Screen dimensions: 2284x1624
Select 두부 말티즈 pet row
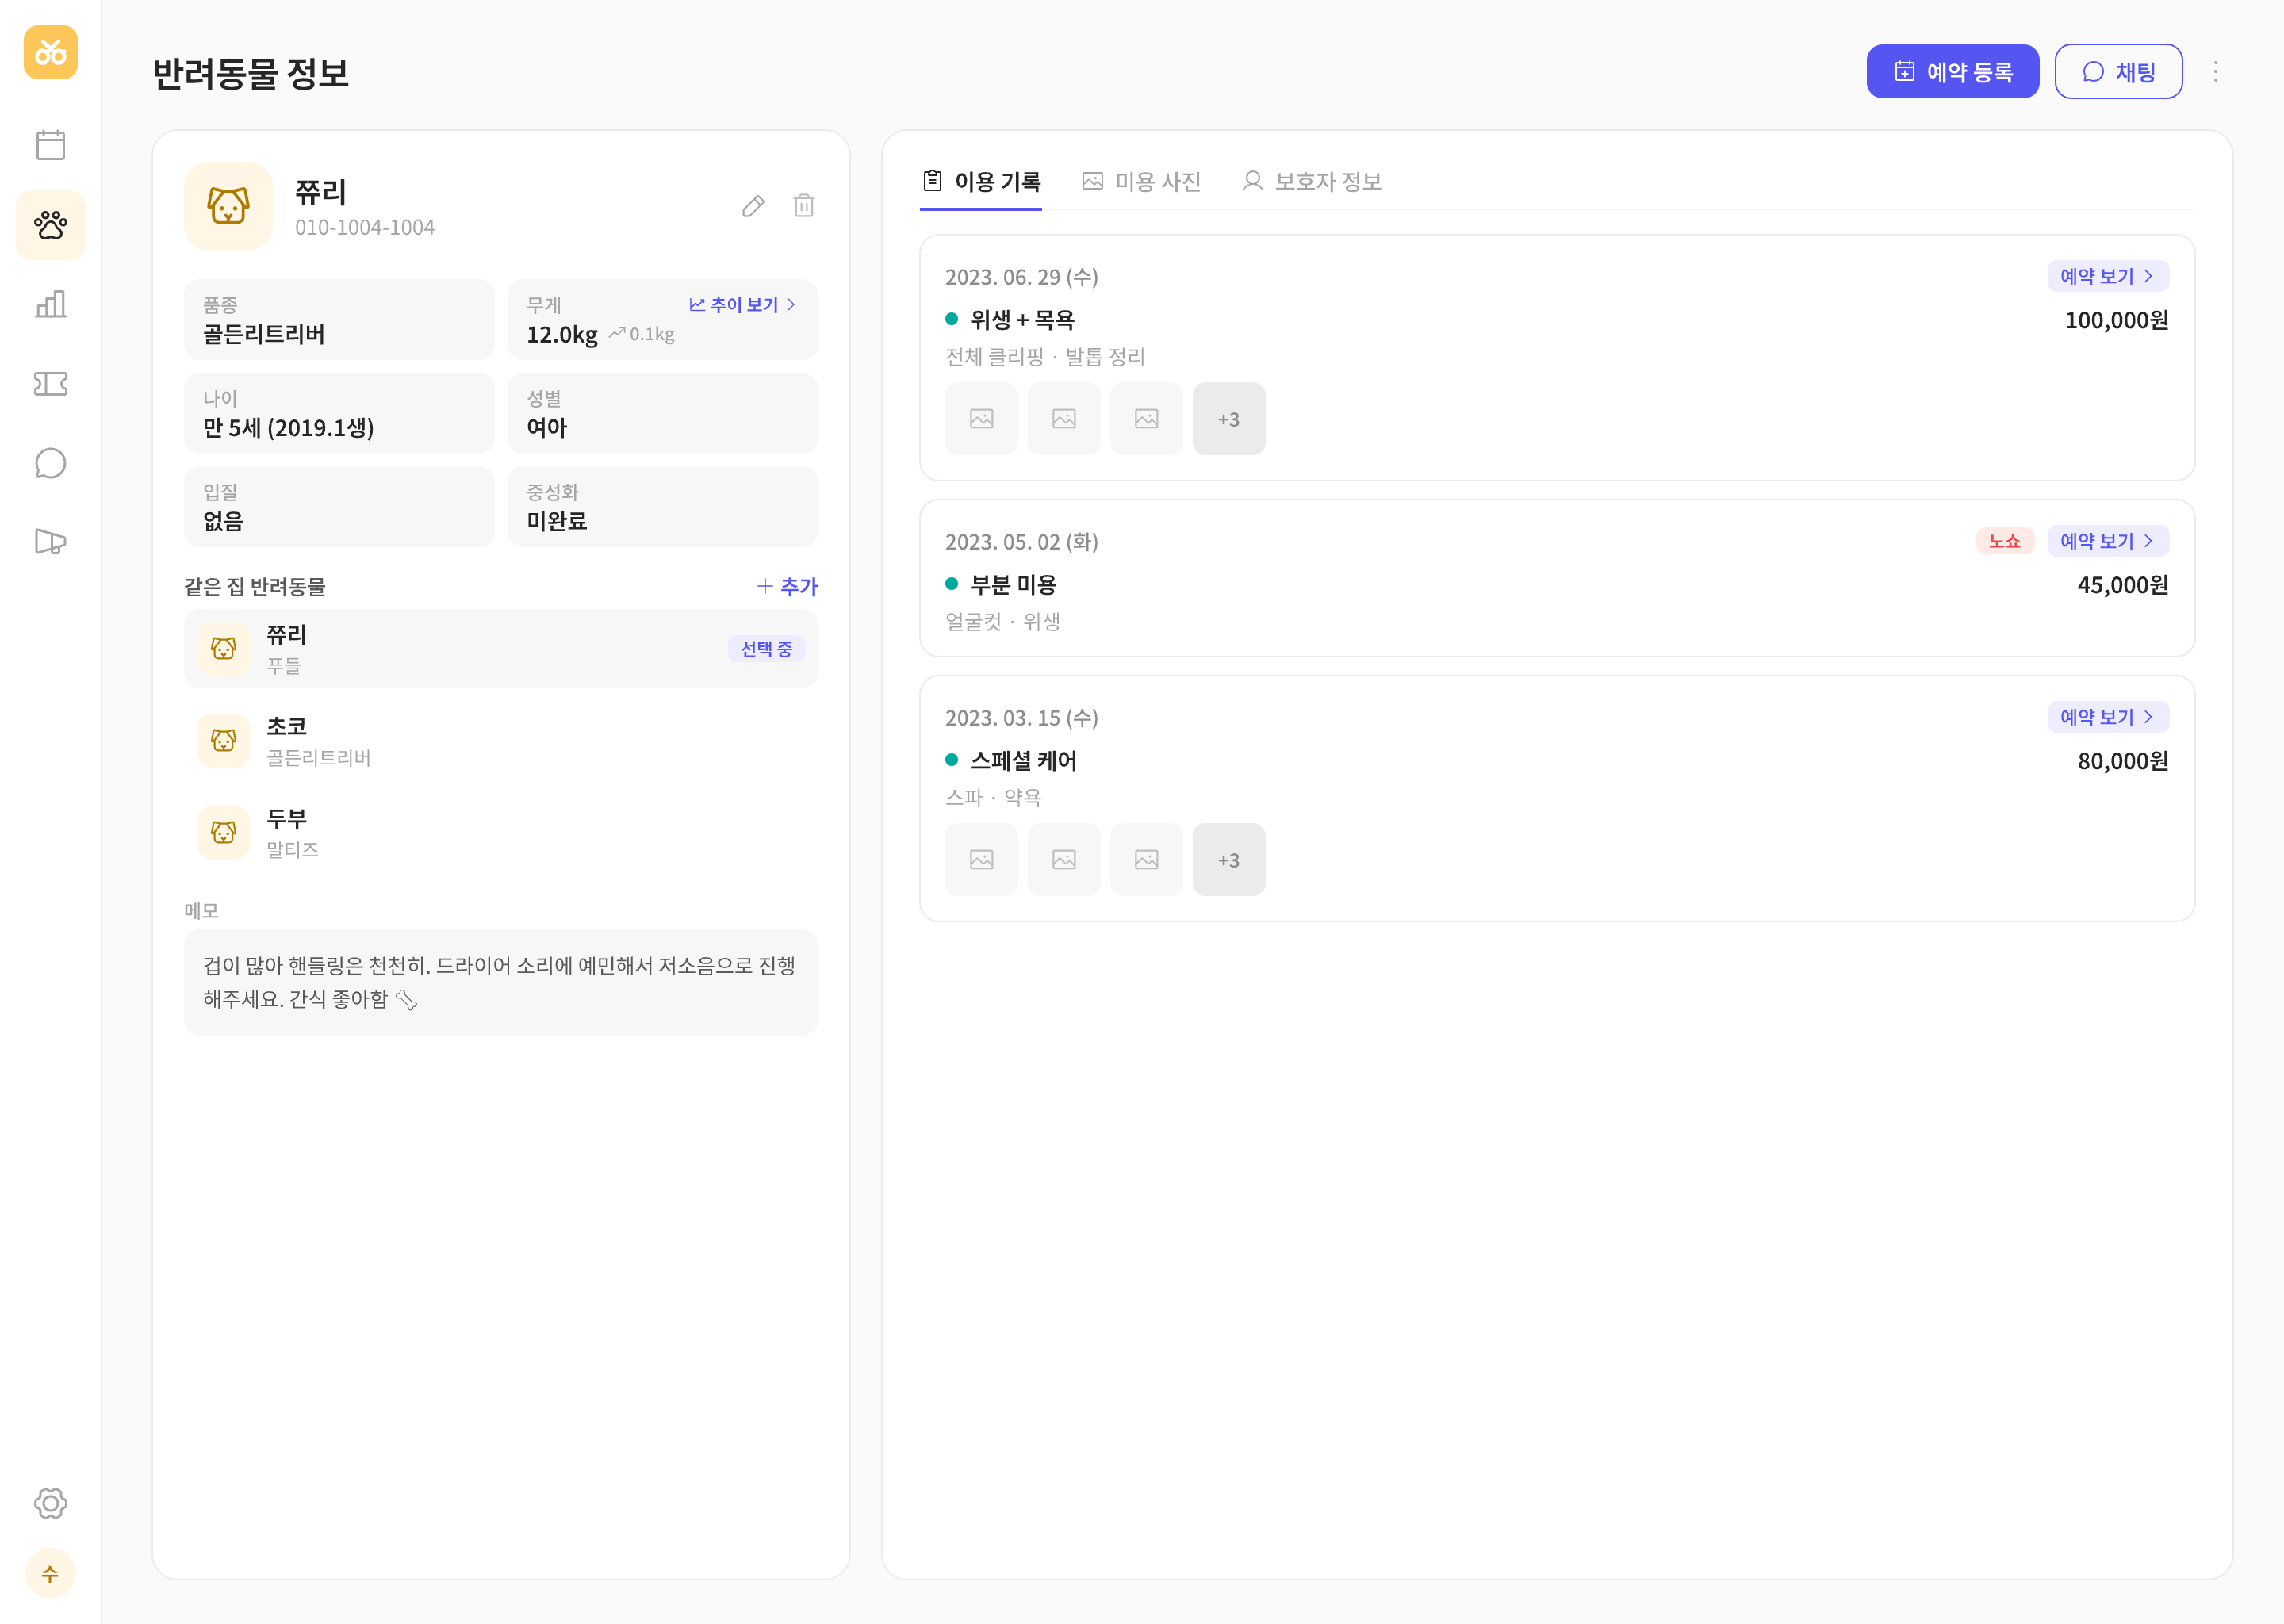(501, 833)
